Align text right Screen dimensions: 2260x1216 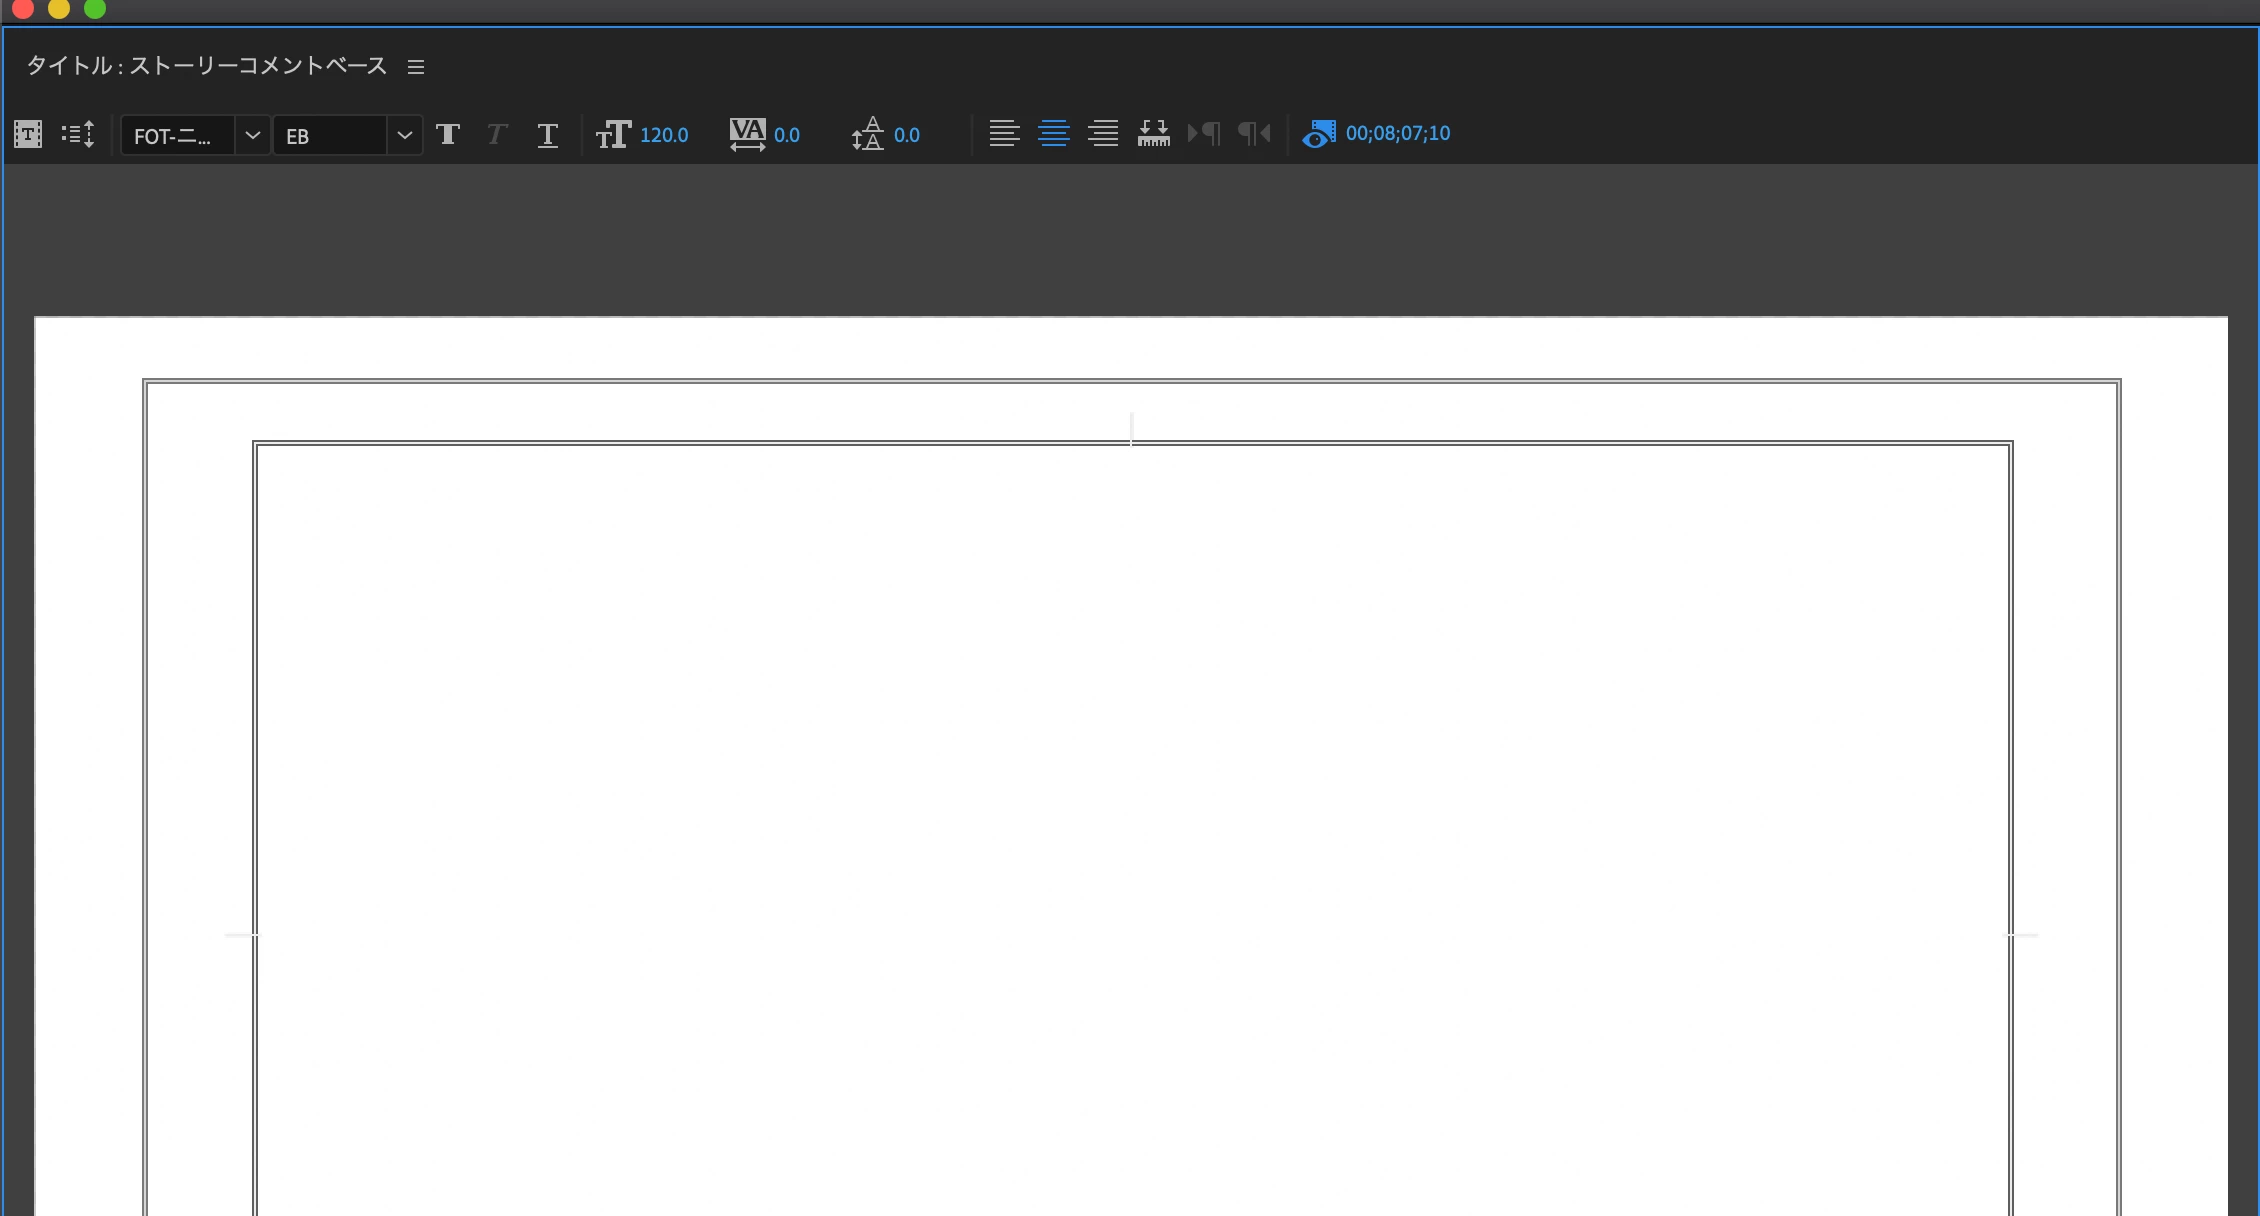(1103, 133)
